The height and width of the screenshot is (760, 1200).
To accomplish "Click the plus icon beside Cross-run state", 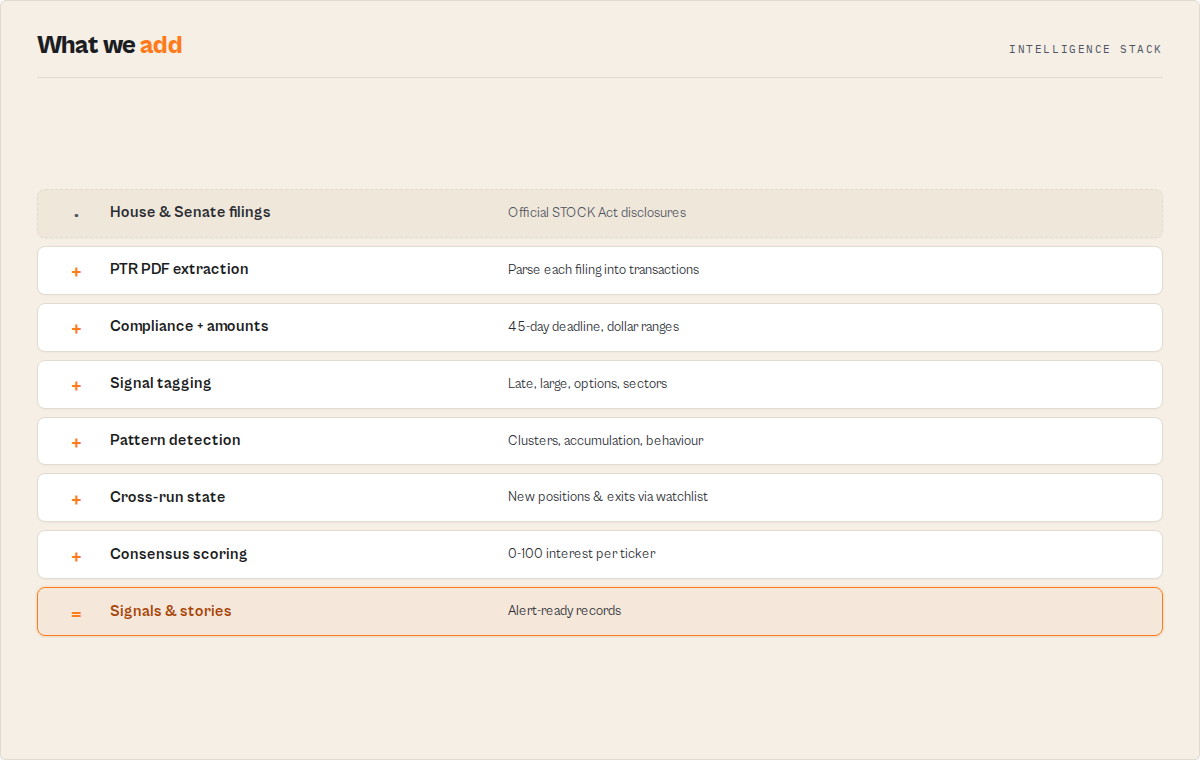I will (x=76, y=499).
